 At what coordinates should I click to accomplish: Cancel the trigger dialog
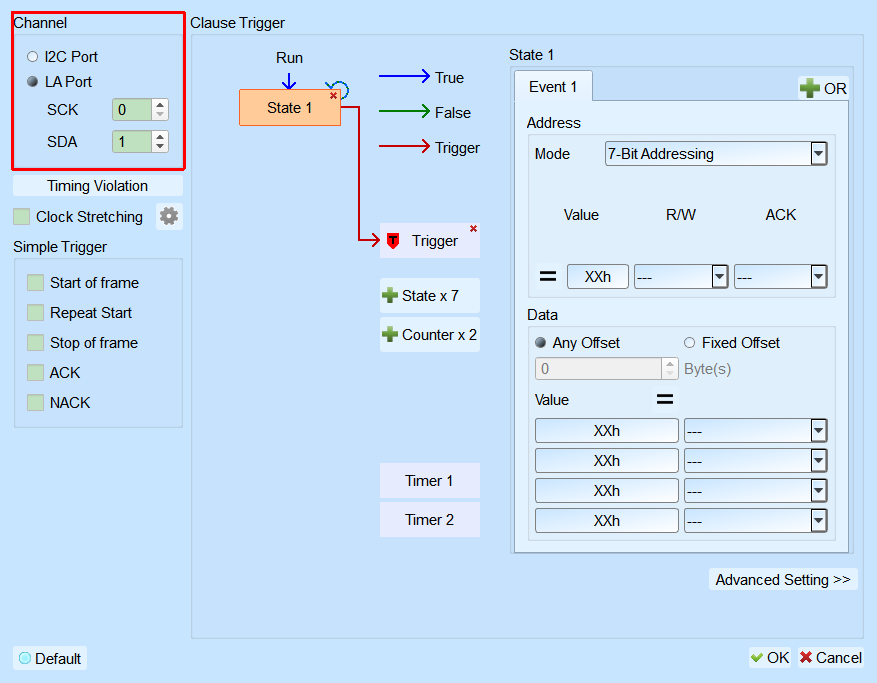click(x=831, y=658)
